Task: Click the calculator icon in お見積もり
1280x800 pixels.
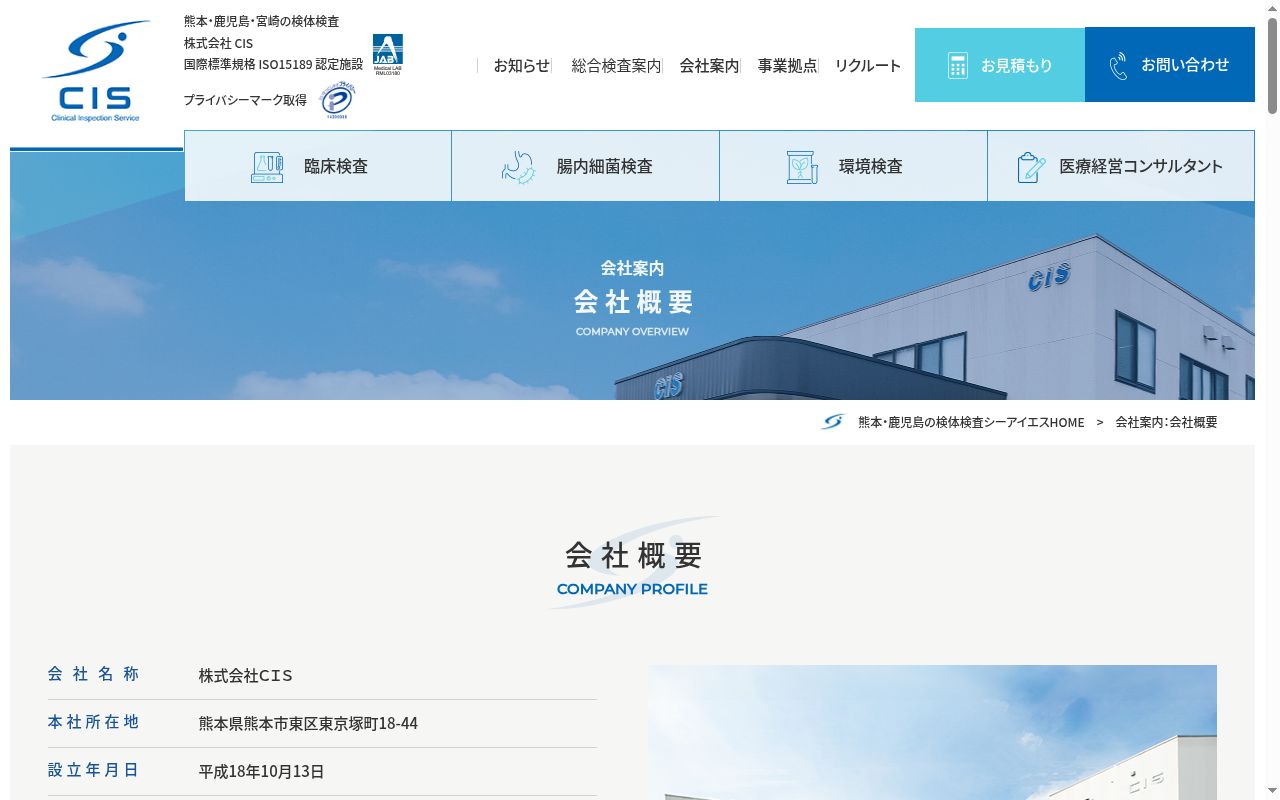Action: [x=957, y=65]
